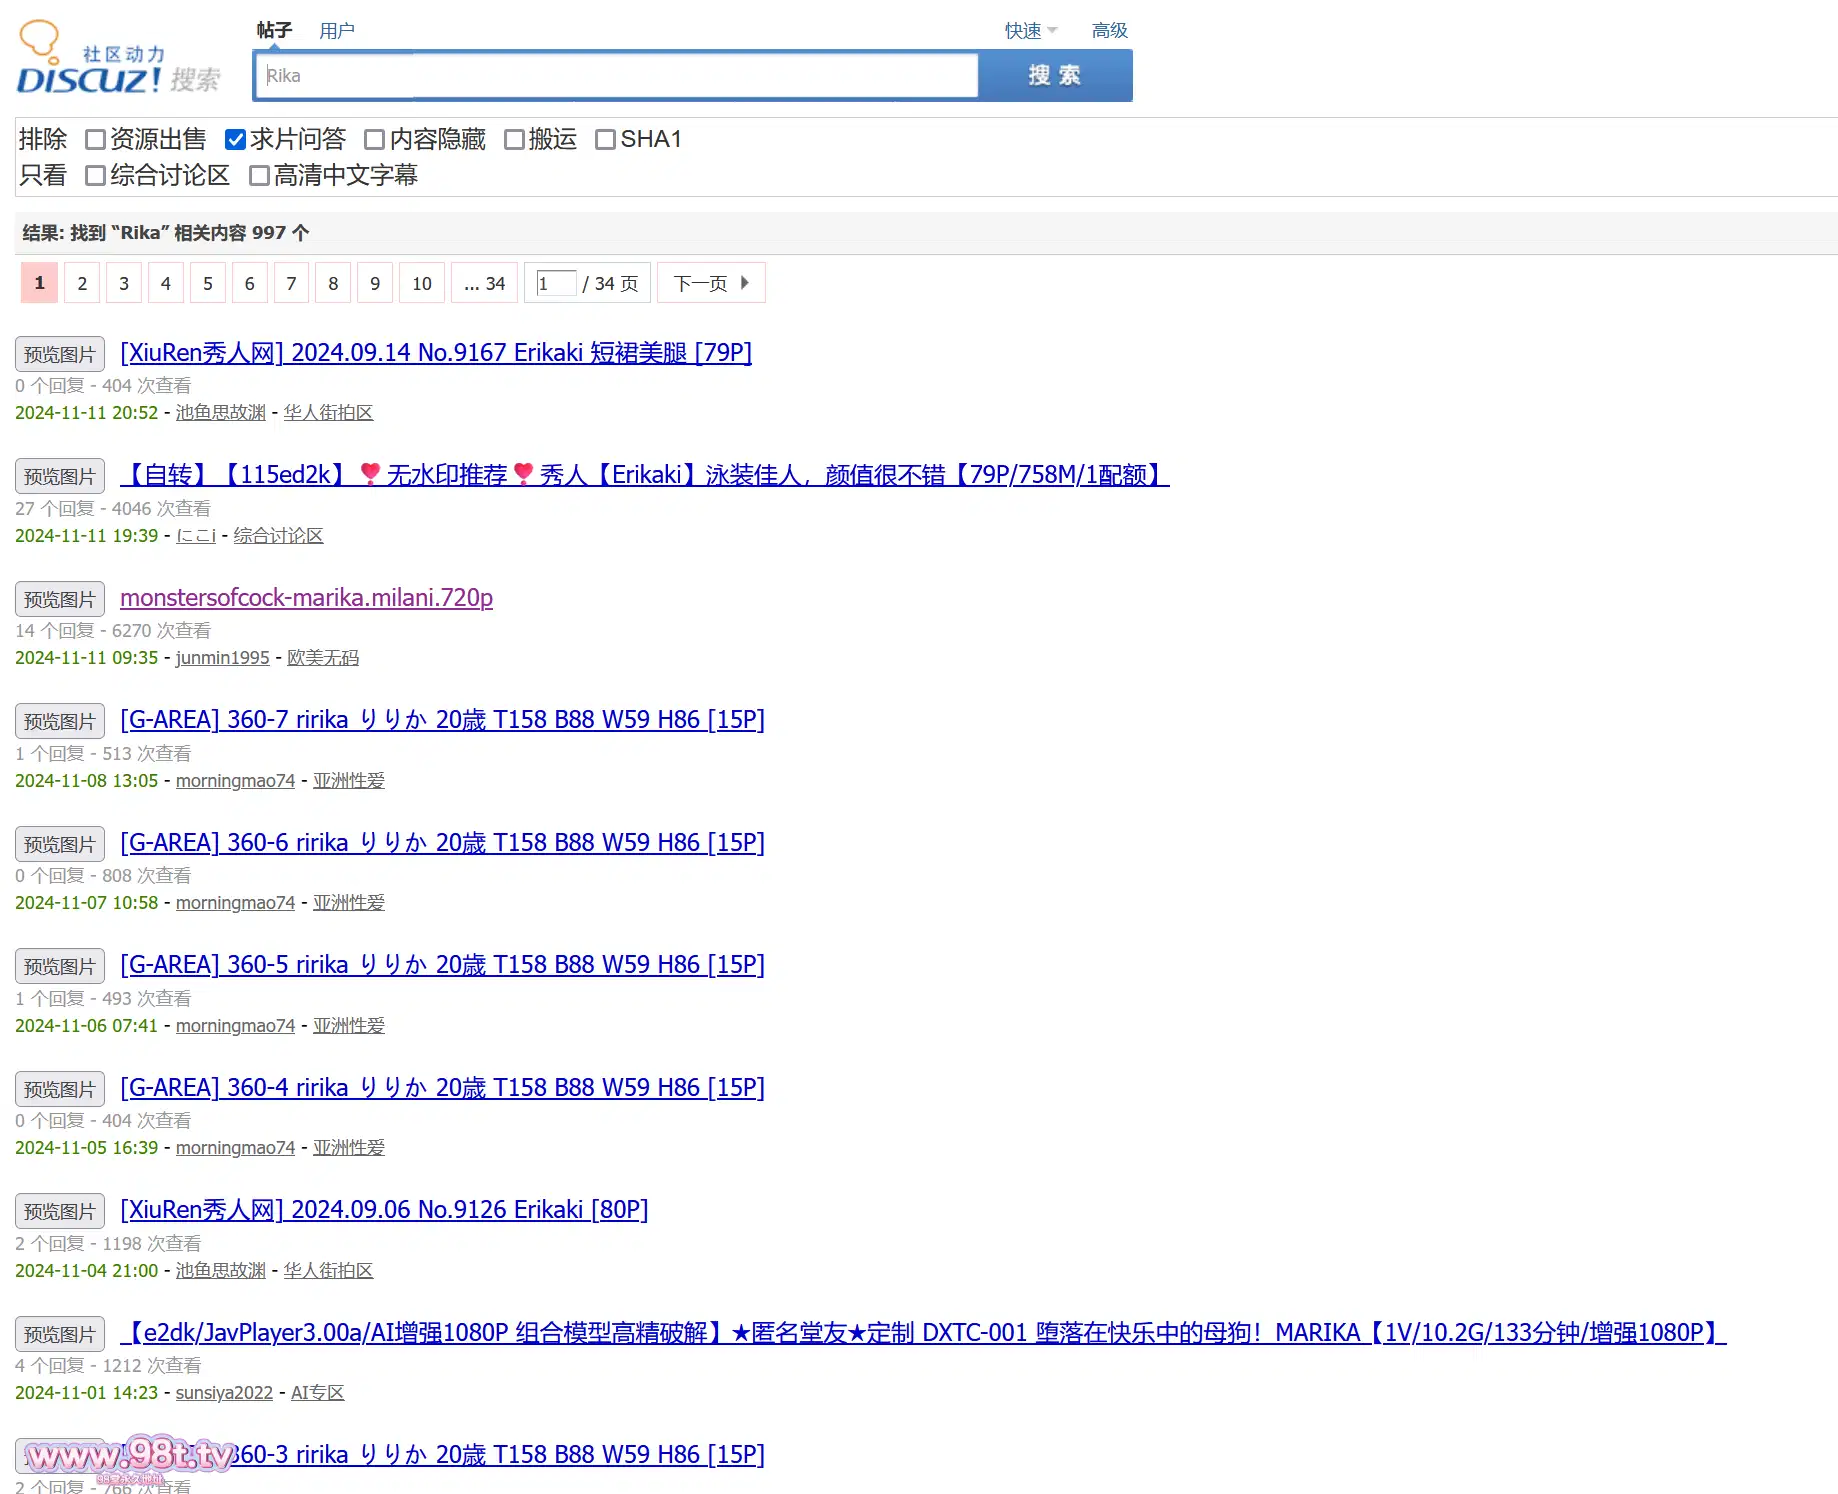Open 预览图片 for XiuRen No.9126 post
Screen dimensions: 1838x1494
pyautogui.click(x=60, y=1211)
